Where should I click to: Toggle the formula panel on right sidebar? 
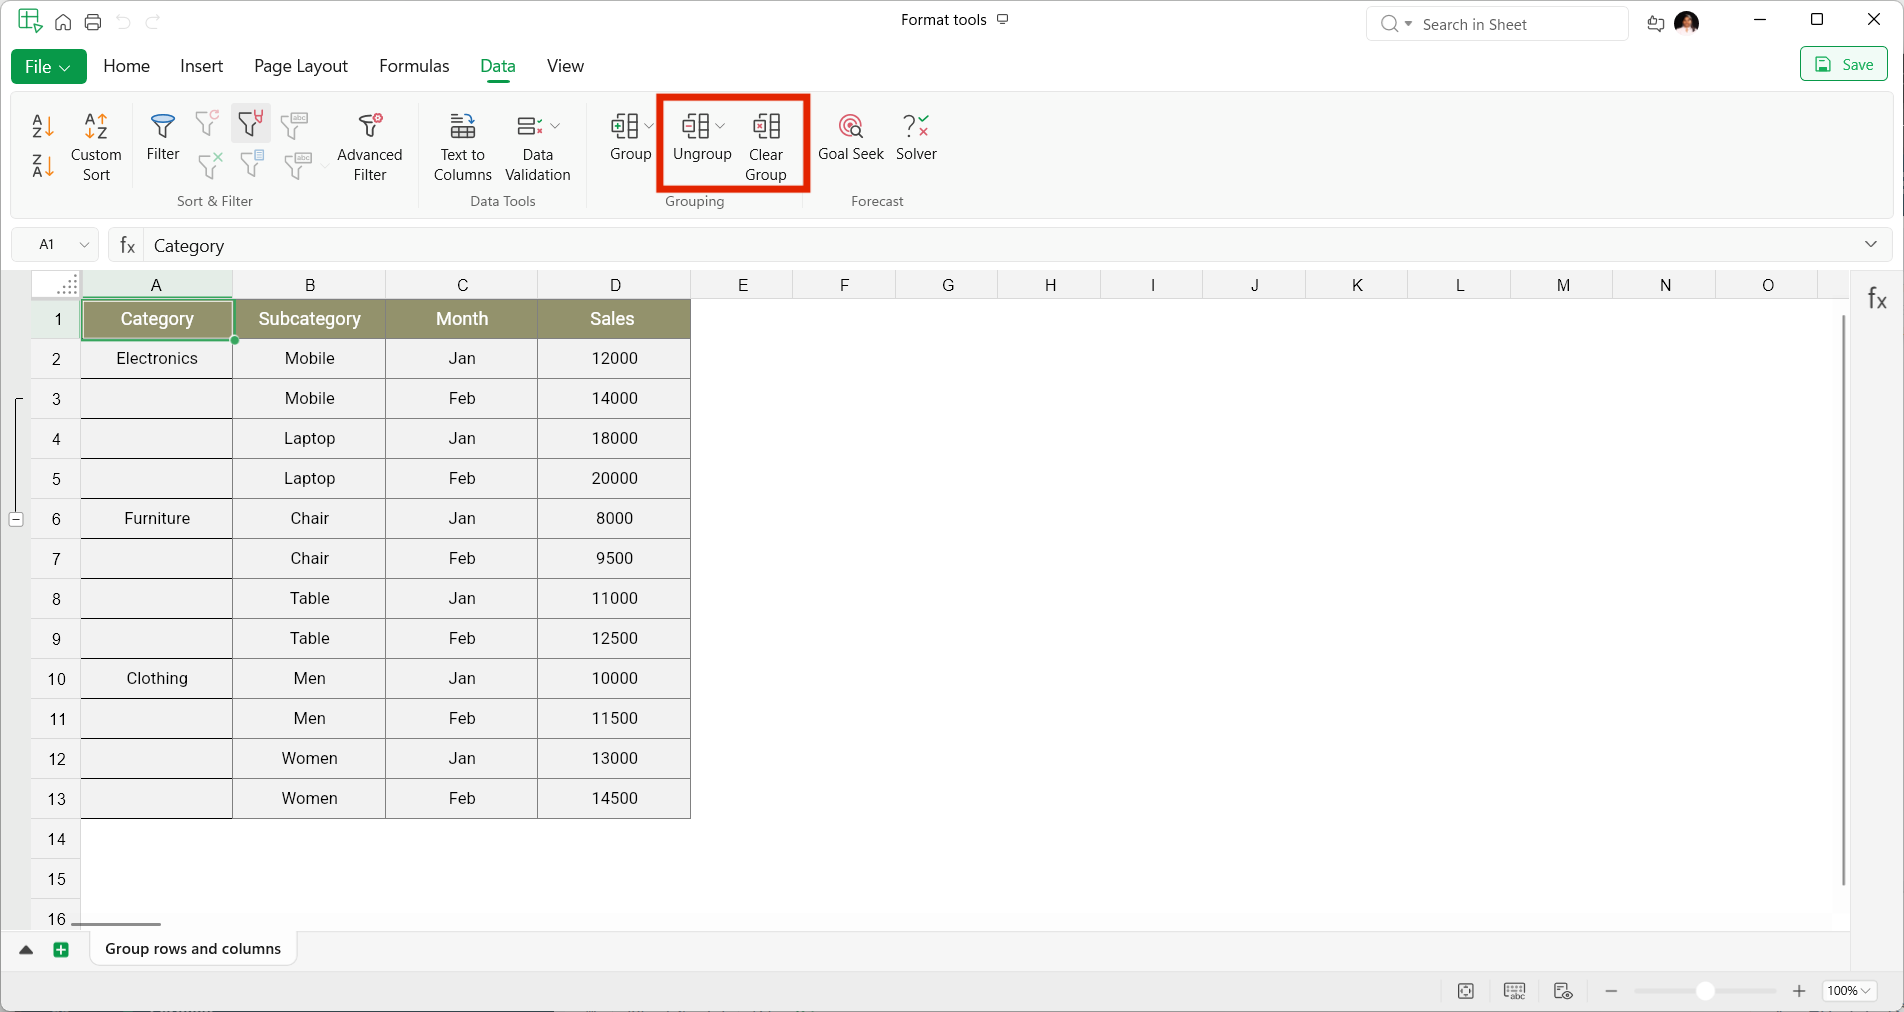point(1877,299)
